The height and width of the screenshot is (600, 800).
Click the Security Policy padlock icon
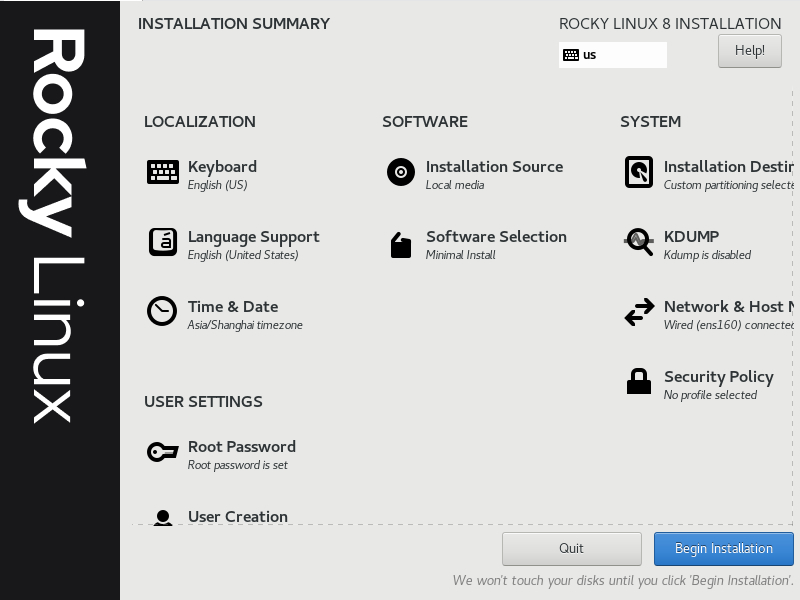tap(639, 381)
